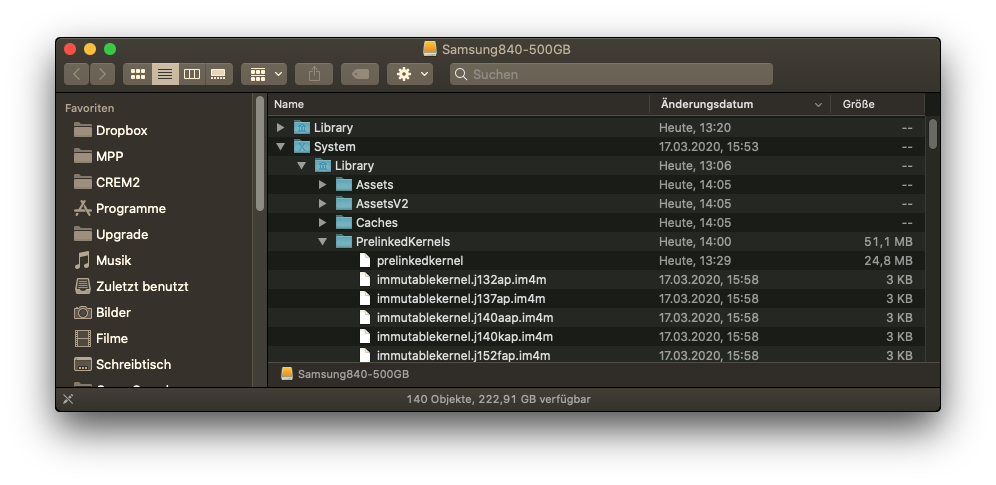Click the Edit Tags toolbar button
This screenshot has width=996, height=485.
[360, 74]
